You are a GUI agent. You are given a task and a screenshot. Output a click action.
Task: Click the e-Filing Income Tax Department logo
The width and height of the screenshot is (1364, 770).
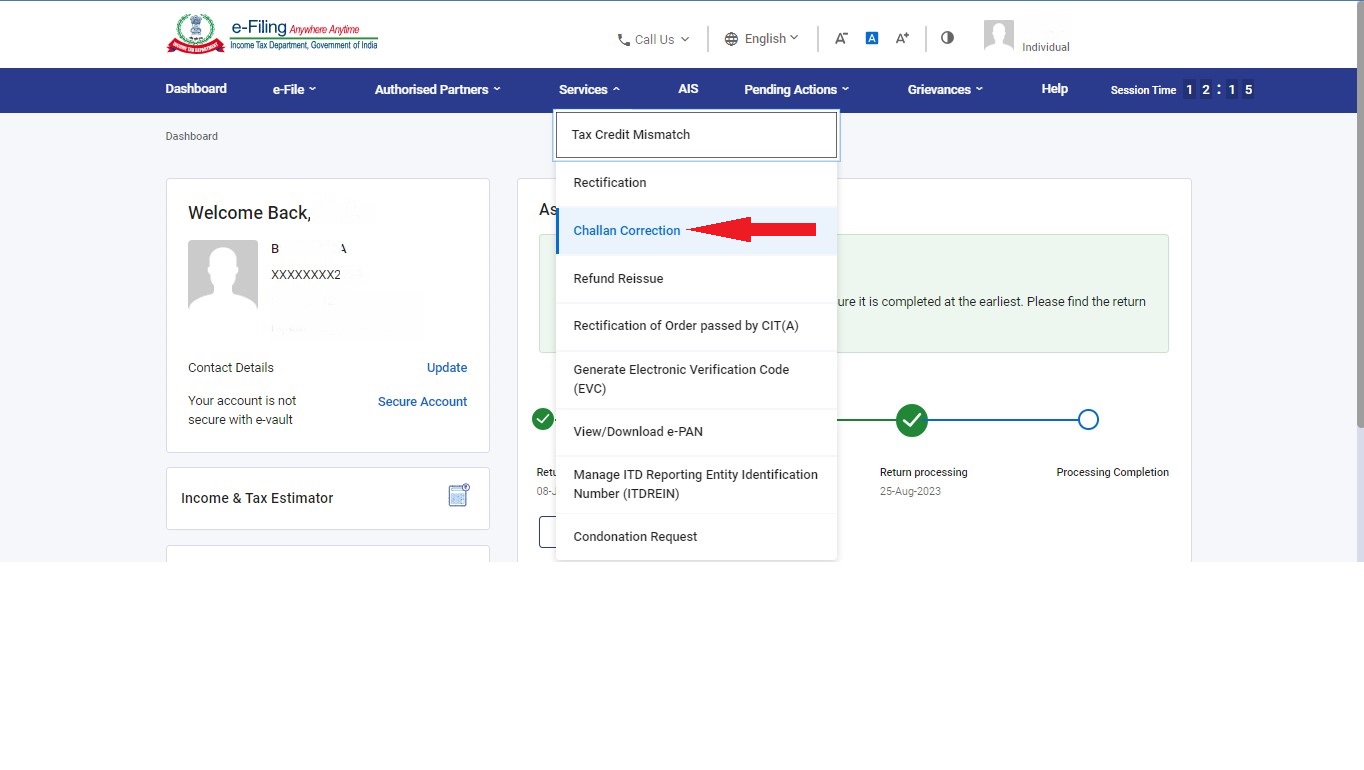pyautogui.click(x=272, y=34)
